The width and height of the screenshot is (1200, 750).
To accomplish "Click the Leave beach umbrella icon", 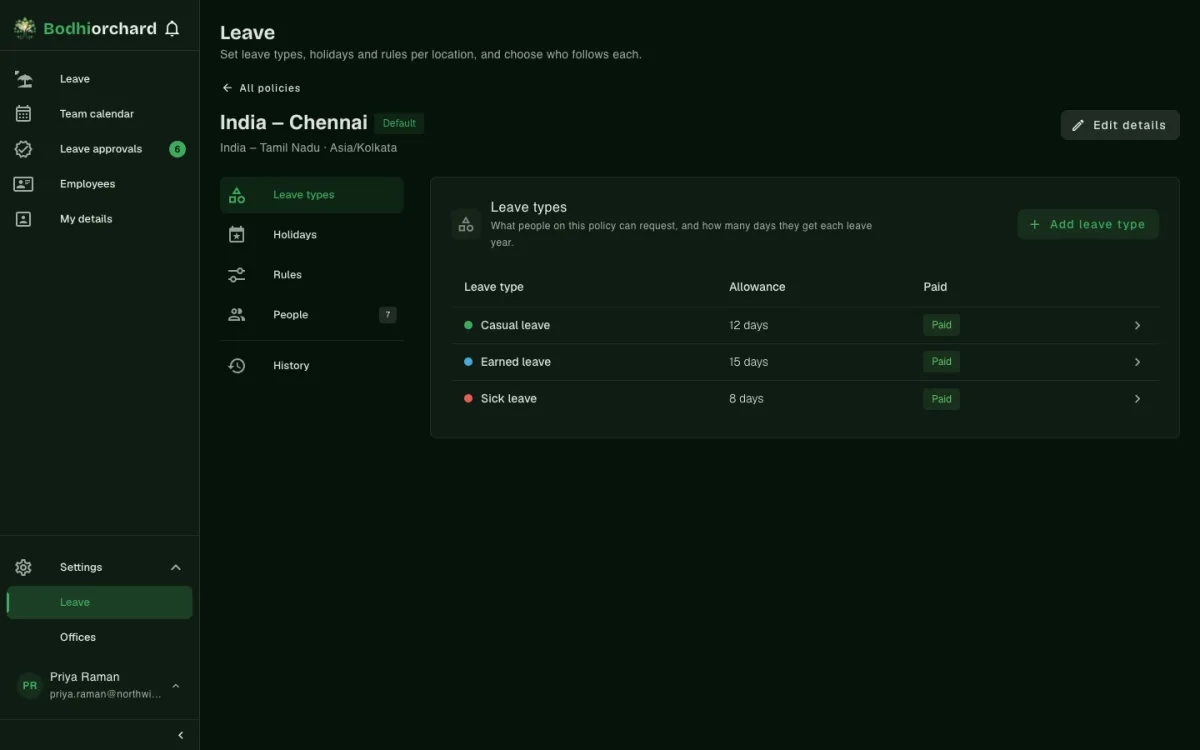I will (24, 79).
